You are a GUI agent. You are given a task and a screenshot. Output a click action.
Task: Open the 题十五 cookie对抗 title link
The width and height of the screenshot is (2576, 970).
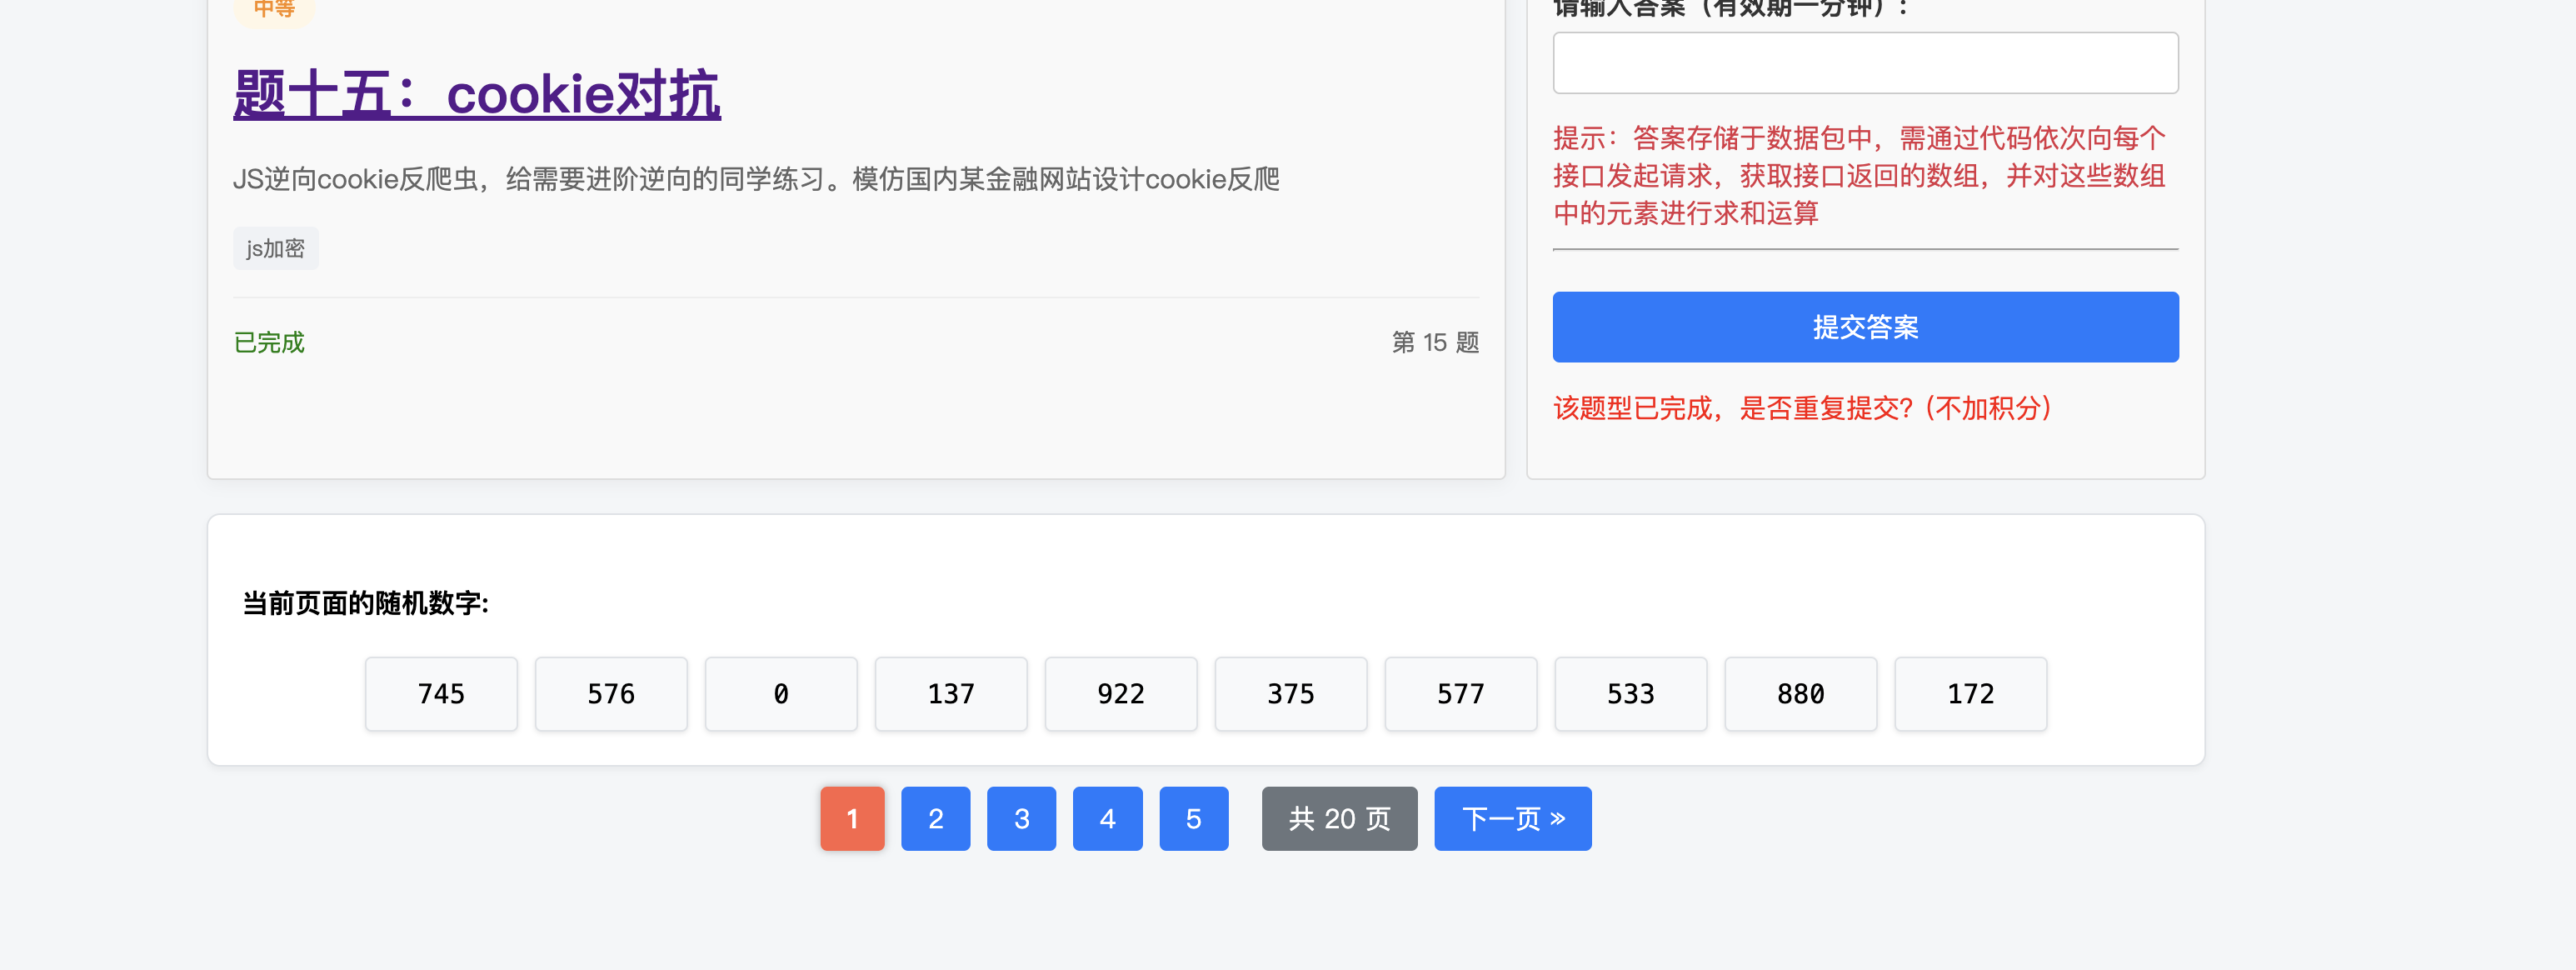point(476,95)
